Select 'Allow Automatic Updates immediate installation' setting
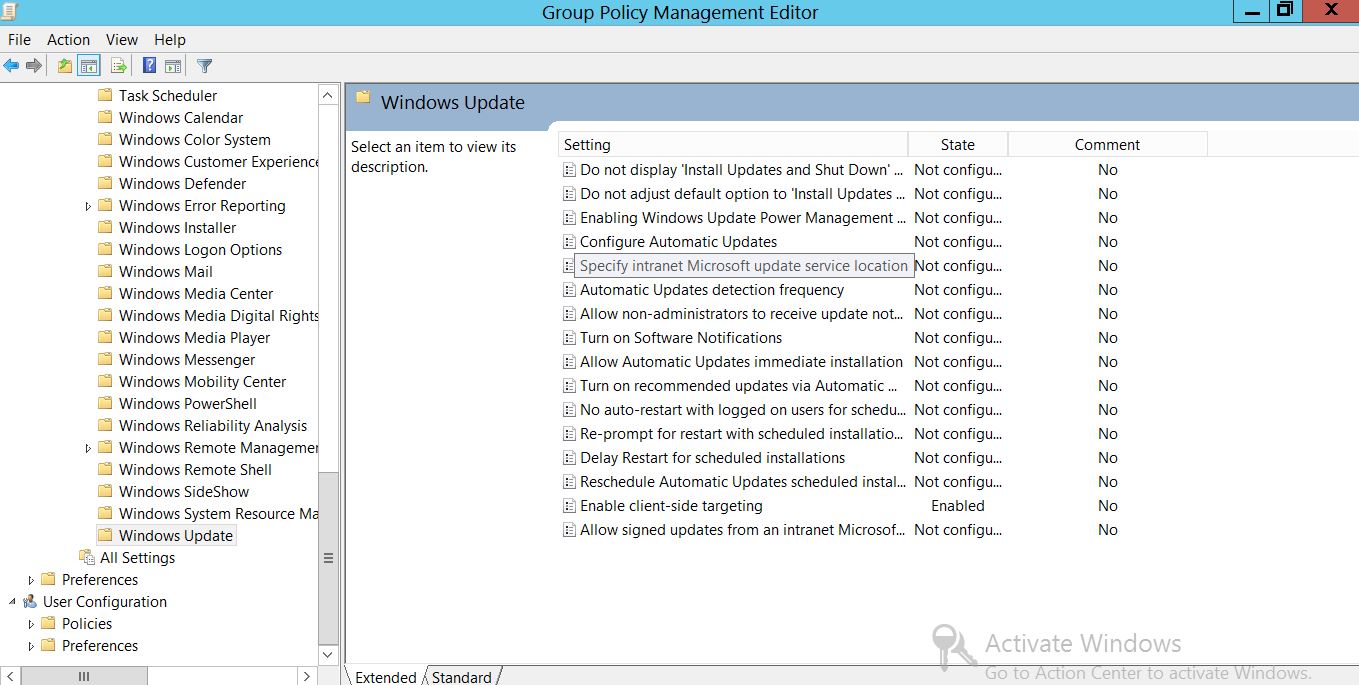The height and width of the screenshot is (685, 1359). (x=741, y=362)
